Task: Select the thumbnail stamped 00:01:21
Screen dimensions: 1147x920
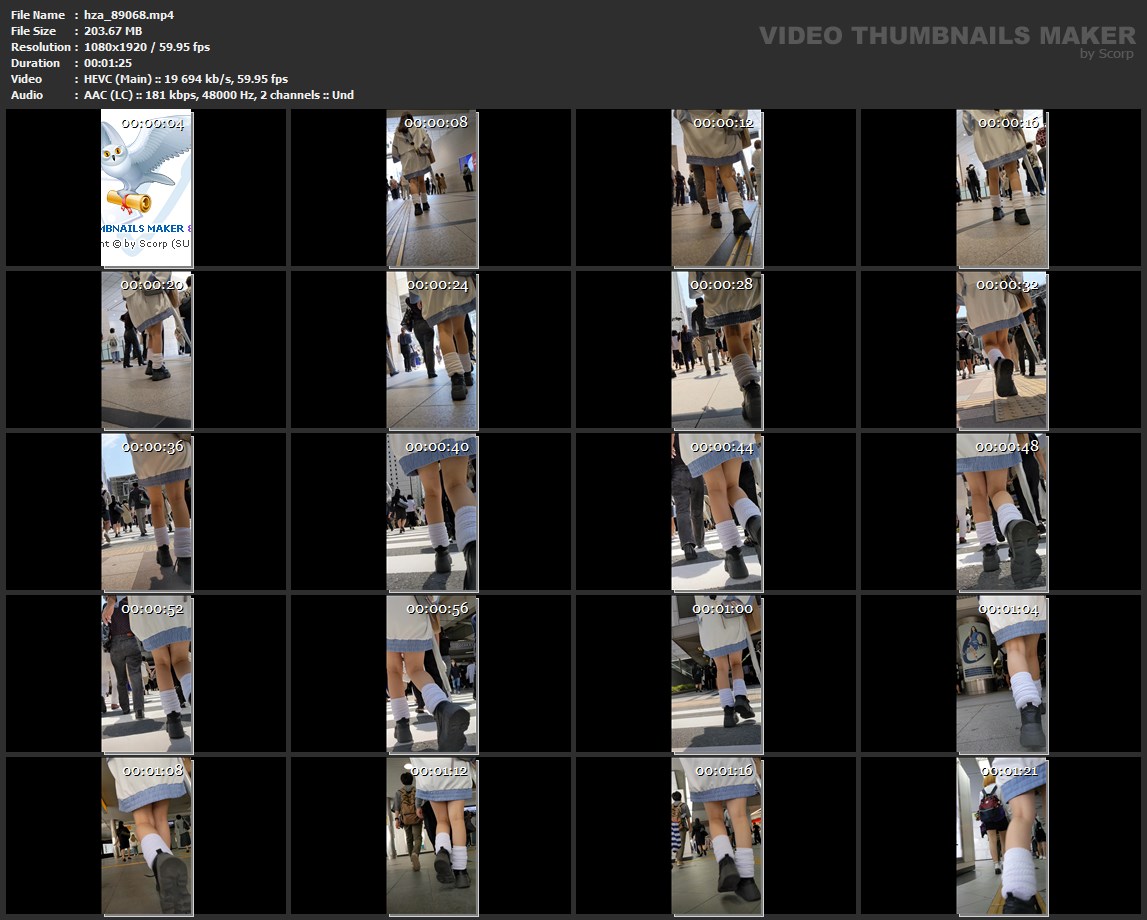Action: (1001, 837)
